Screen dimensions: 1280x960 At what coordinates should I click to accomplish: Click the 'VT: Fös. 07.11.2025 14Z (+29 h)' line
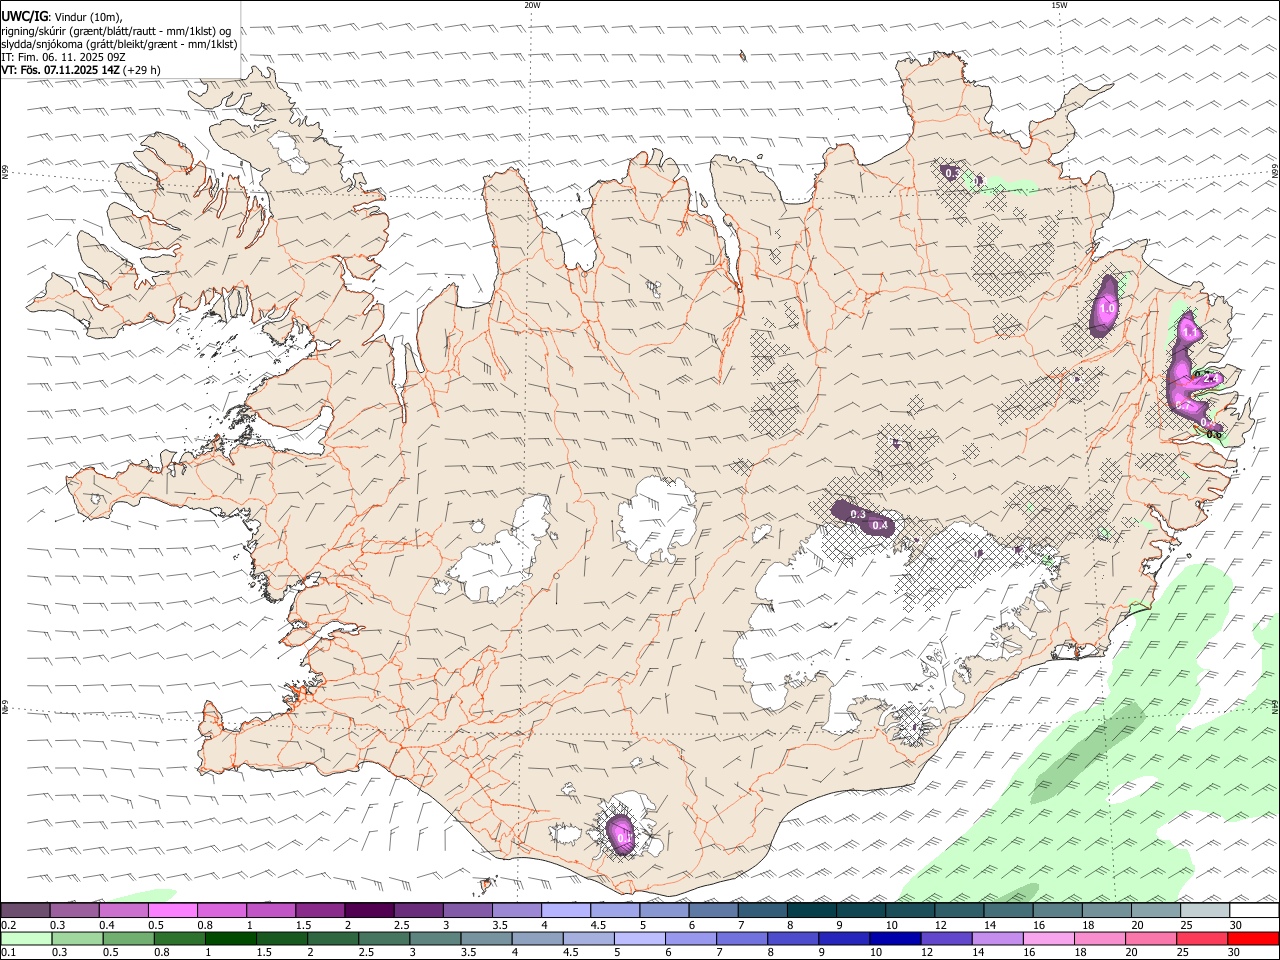[x=81, y=70]
